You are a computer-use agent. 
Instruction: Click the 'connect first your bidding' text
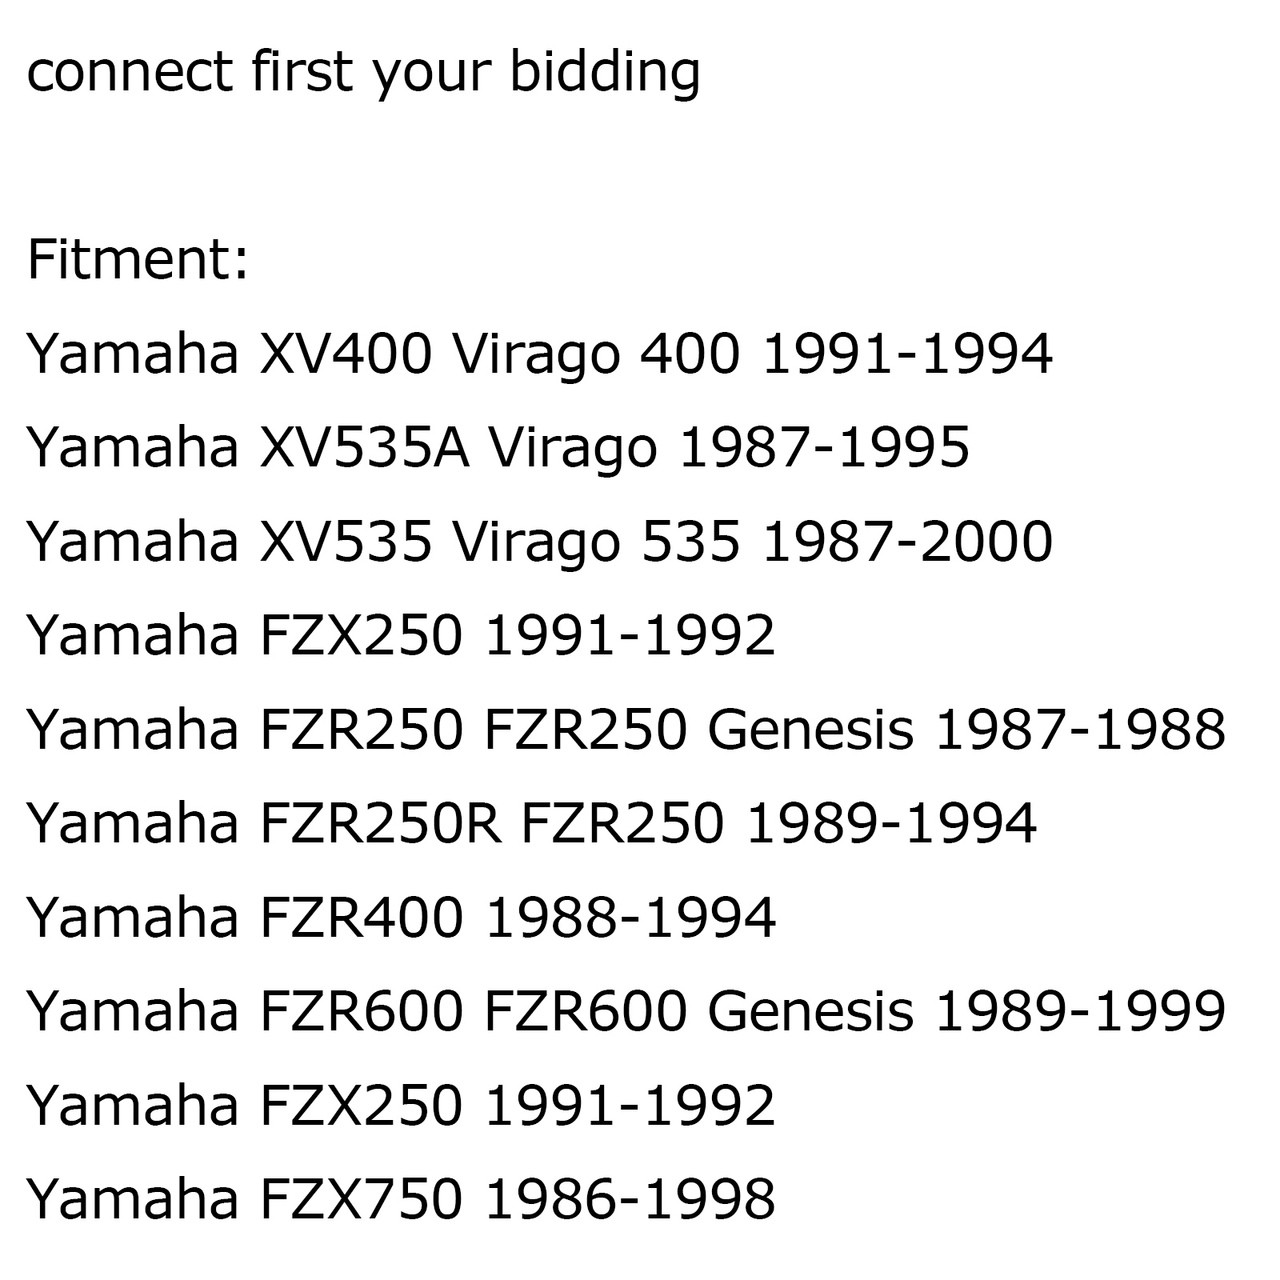[363, 74]
